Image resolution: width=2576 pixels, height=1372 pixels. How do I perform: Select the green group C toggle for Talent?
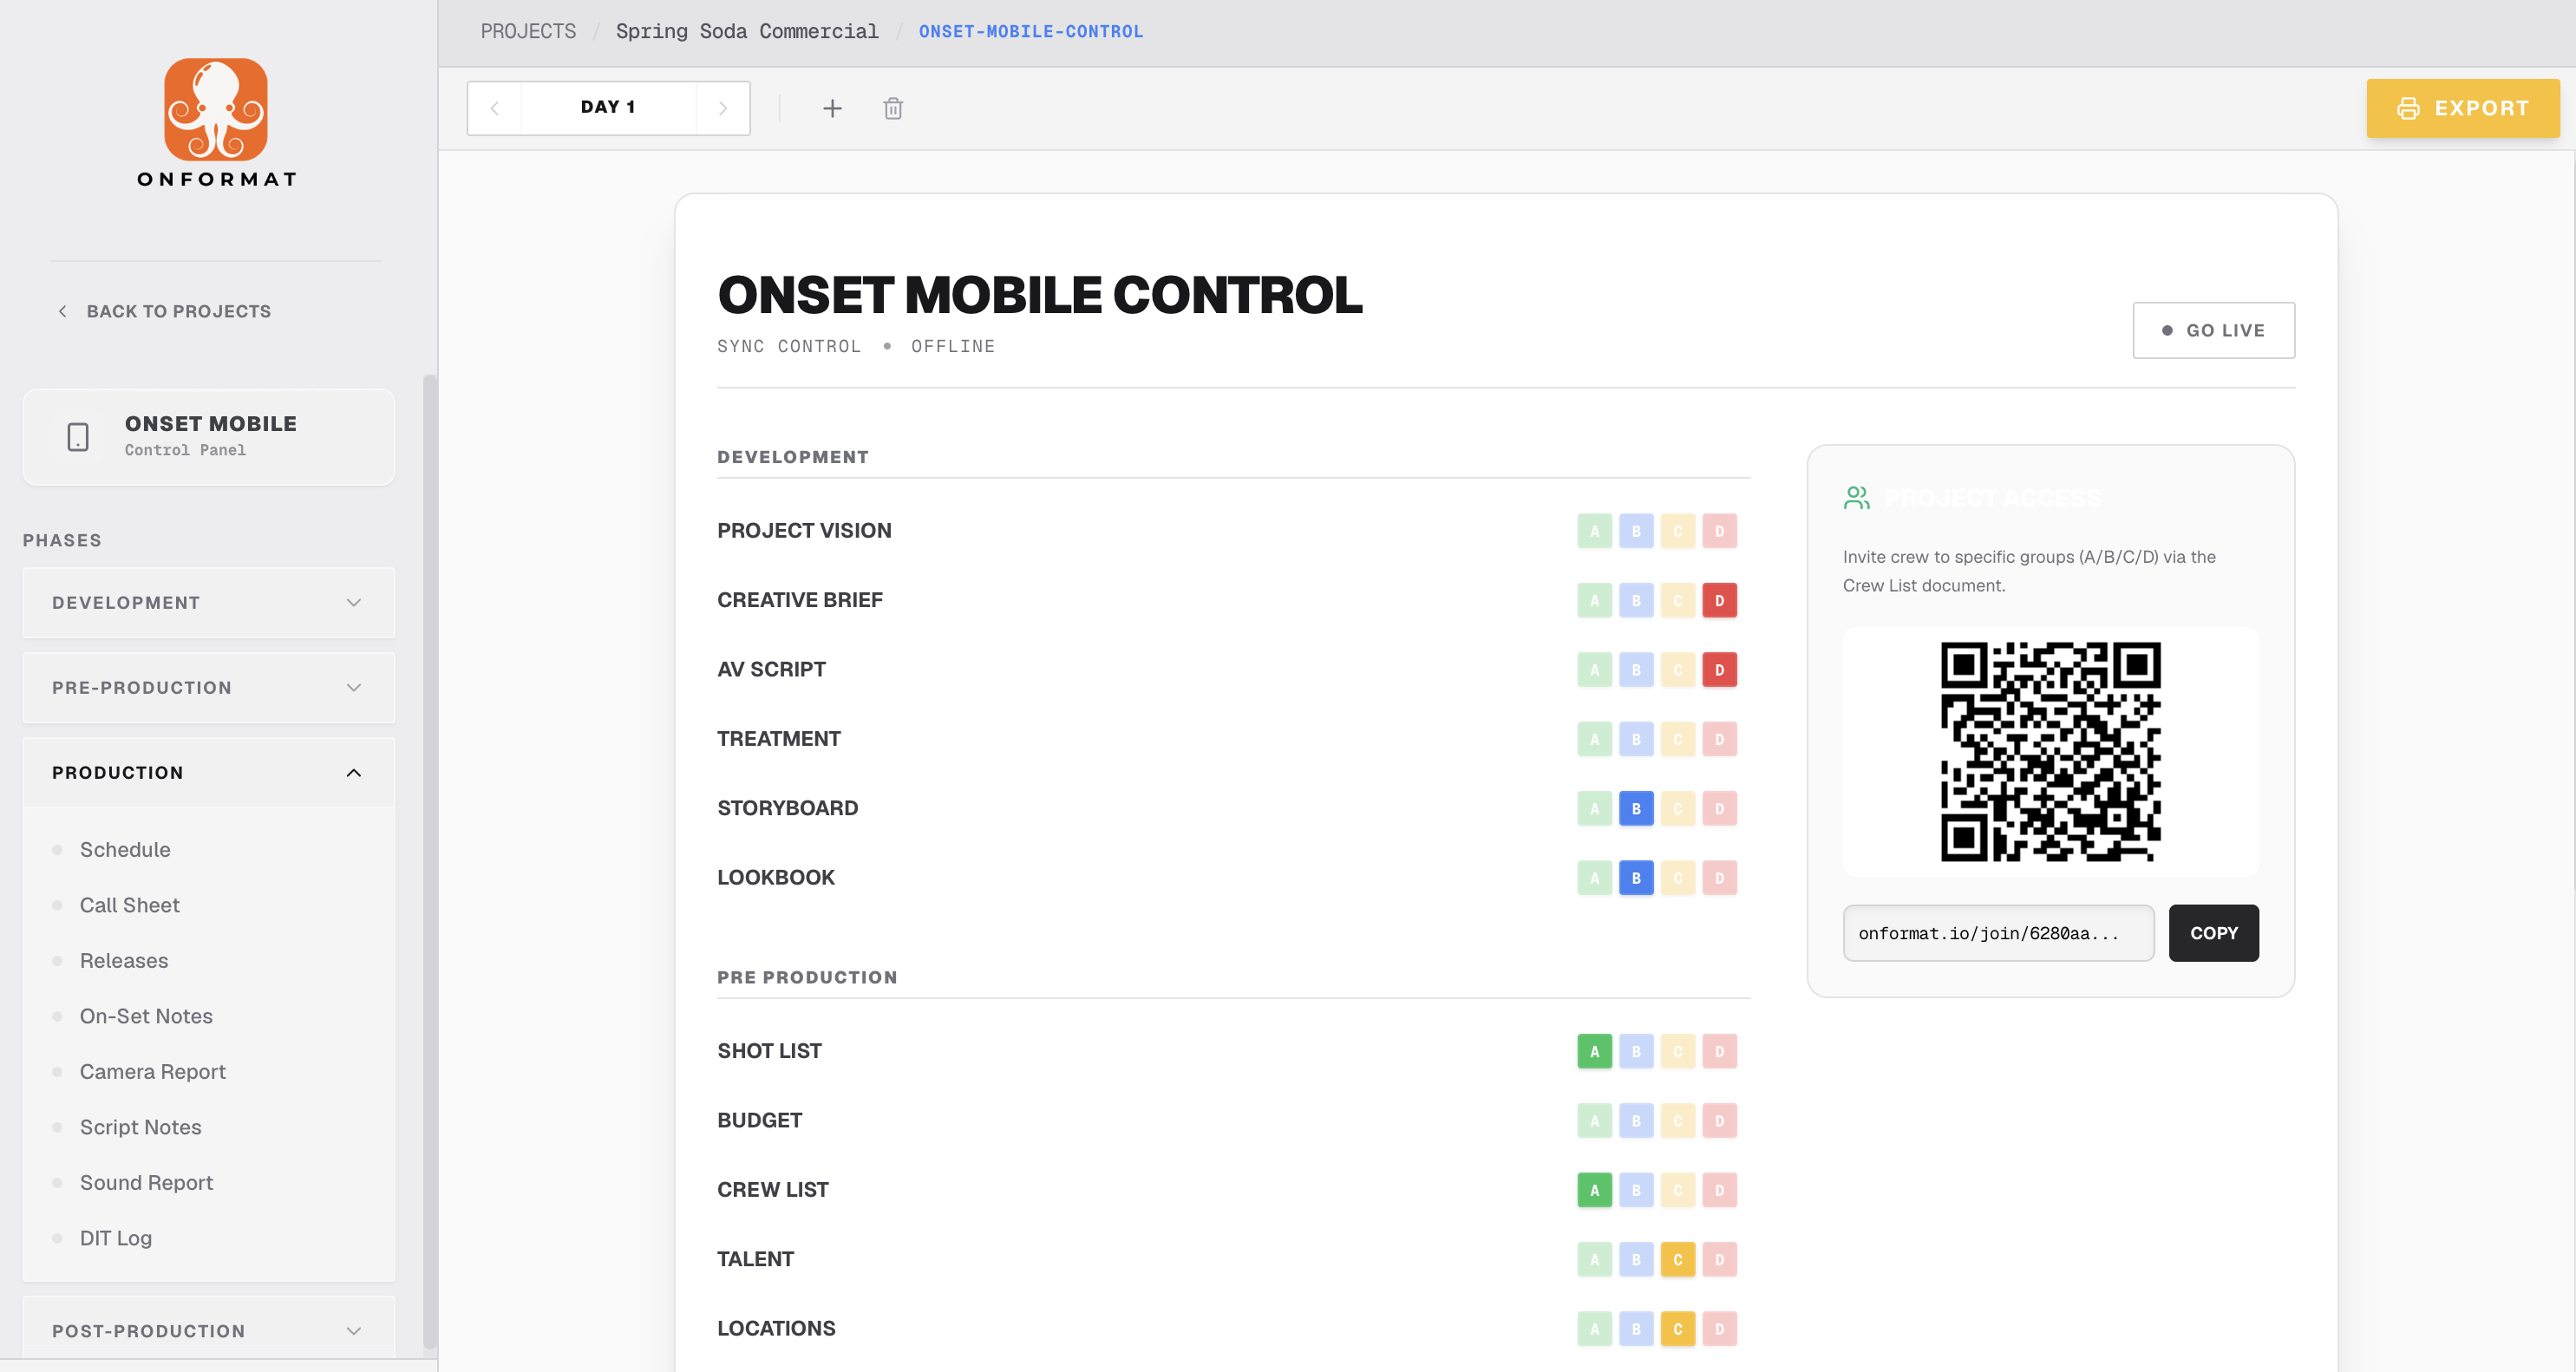click(x=1678, y=1259)
